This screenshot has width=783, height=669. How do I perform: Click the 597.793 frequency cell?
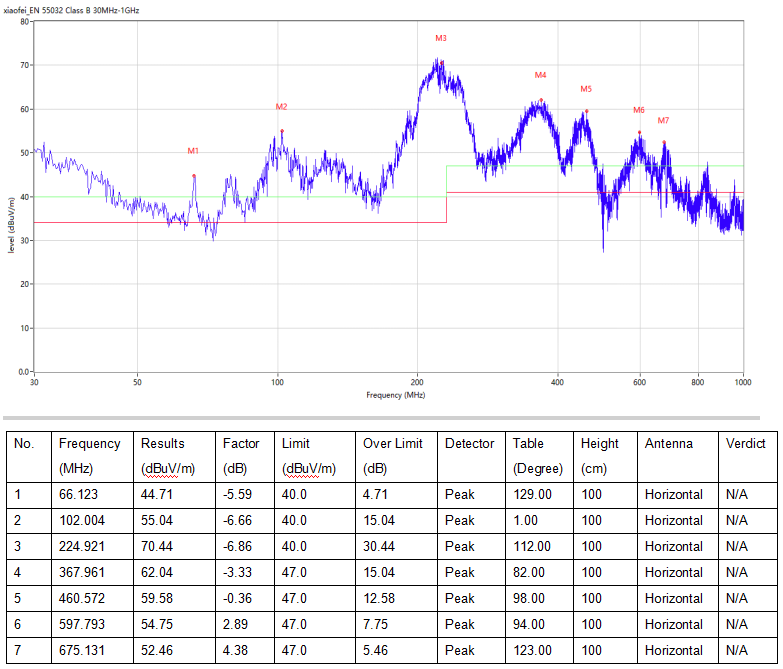83,624
